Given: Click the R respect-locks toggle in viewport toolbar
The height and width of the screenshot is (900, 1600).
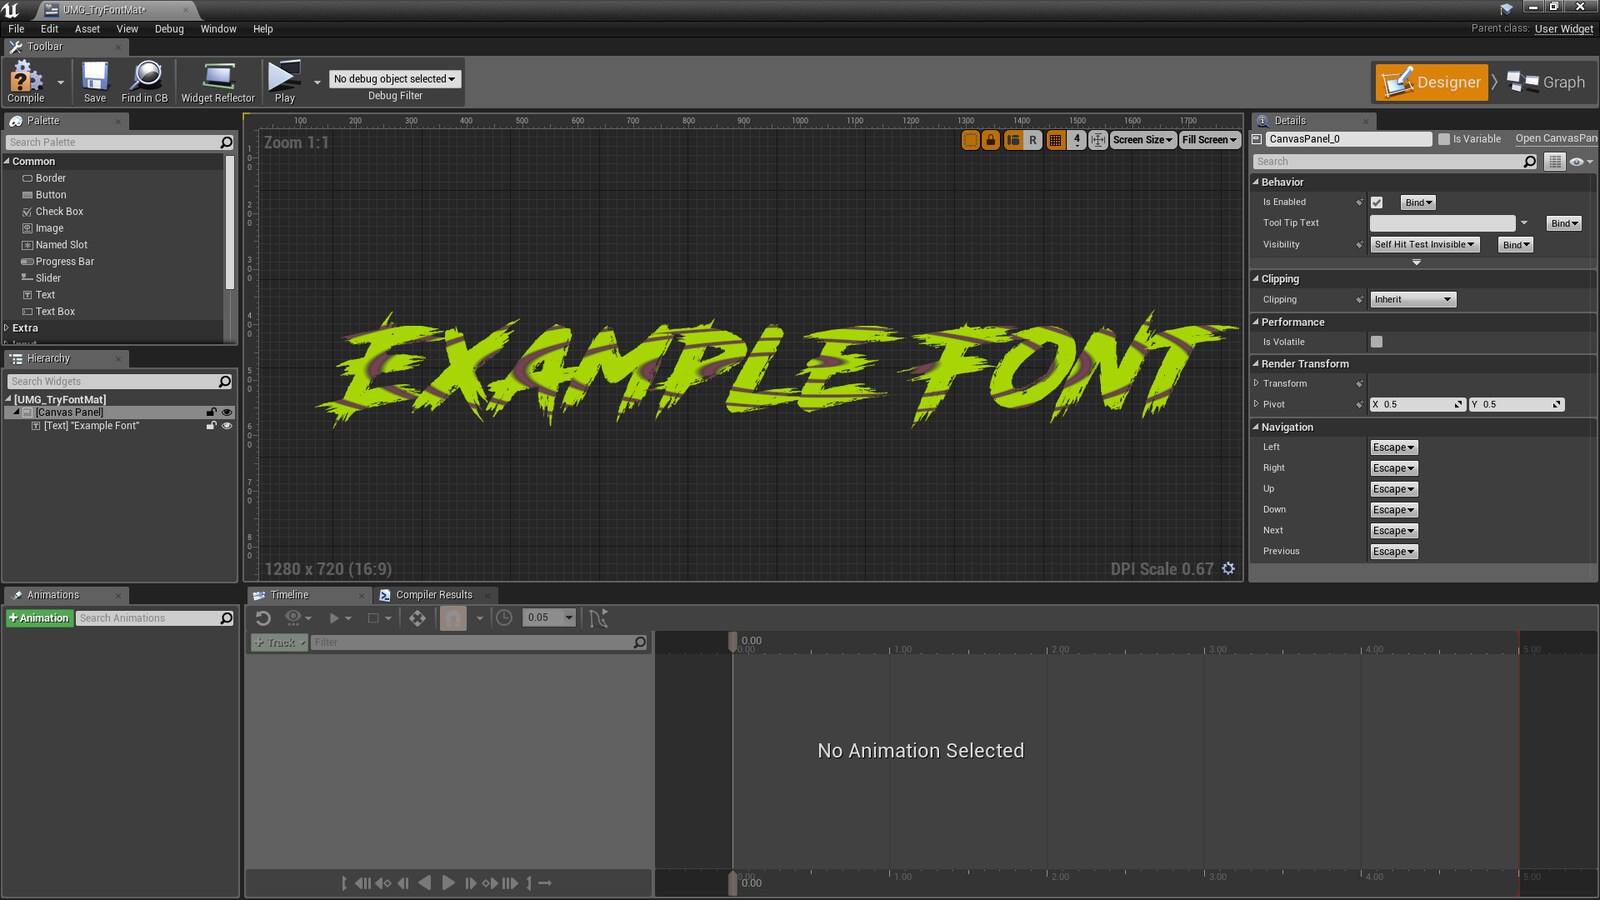Looking at the screenshot, I should pos(1033,140).
